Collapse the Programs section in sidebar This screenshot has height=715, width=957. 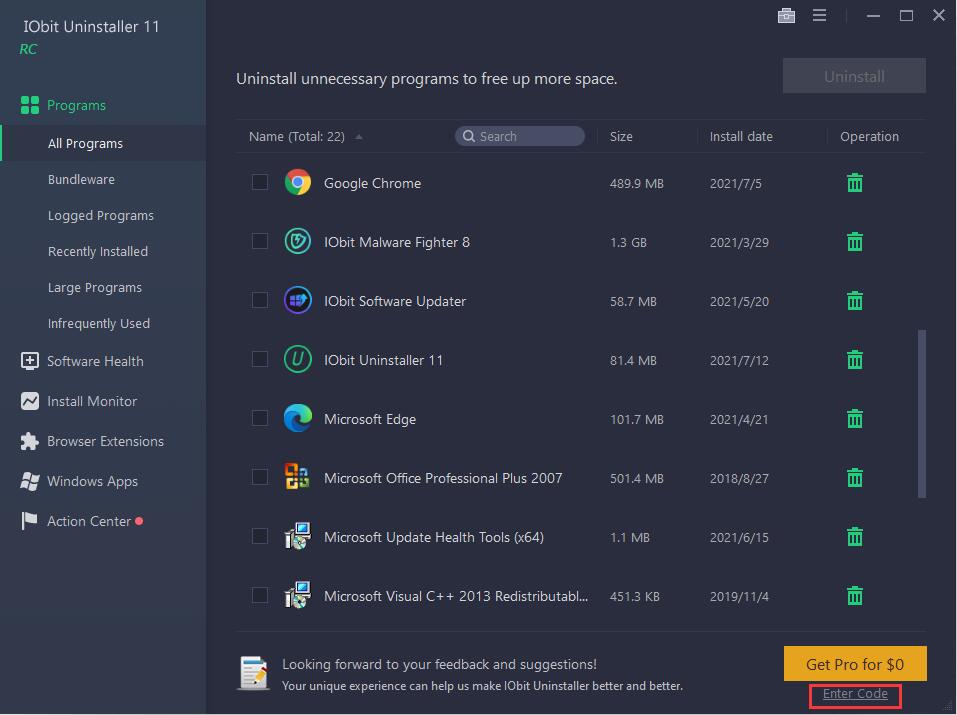[x=76, y=105]
